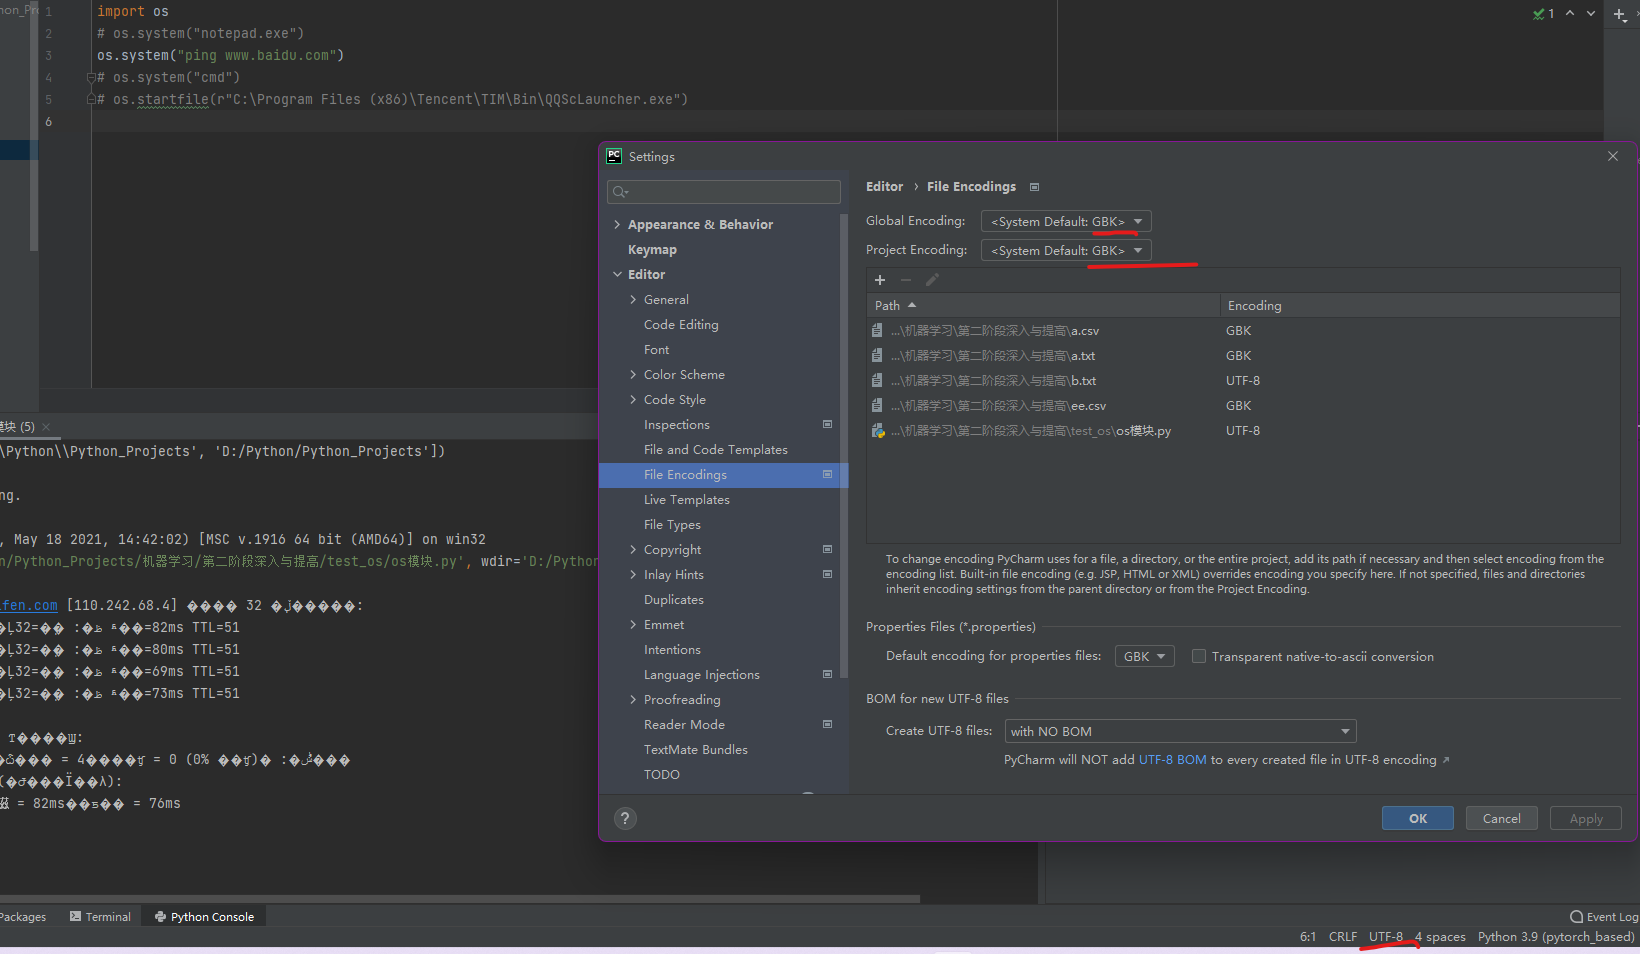Click the os模块.py Python file icon
The image size is (1640, 954).
coord(878,431)
